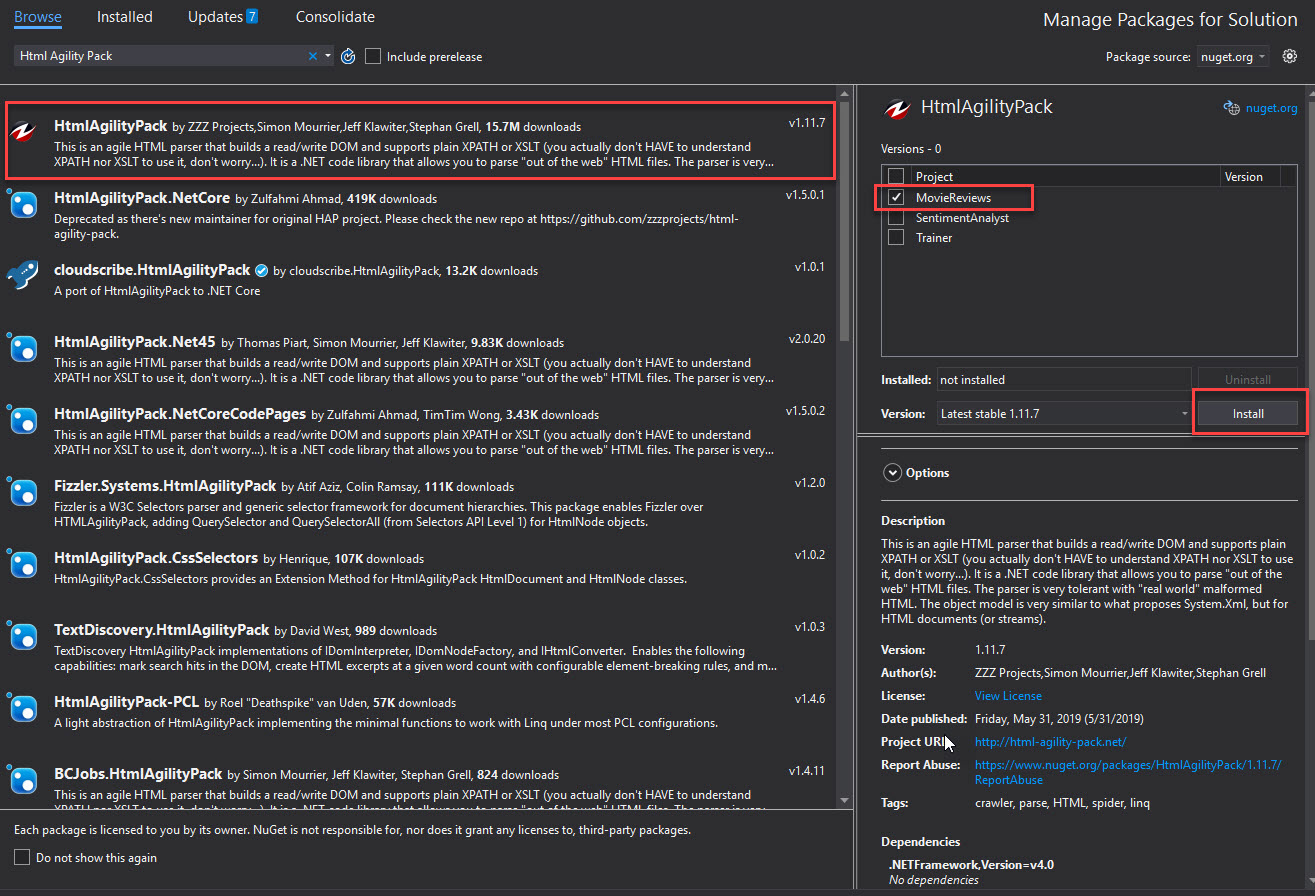Click the HtmlAgilityPack.Net45 package icon
The height and width of the screenshot is (896, 1315).
pyautogui.click(x=23, y=348)
